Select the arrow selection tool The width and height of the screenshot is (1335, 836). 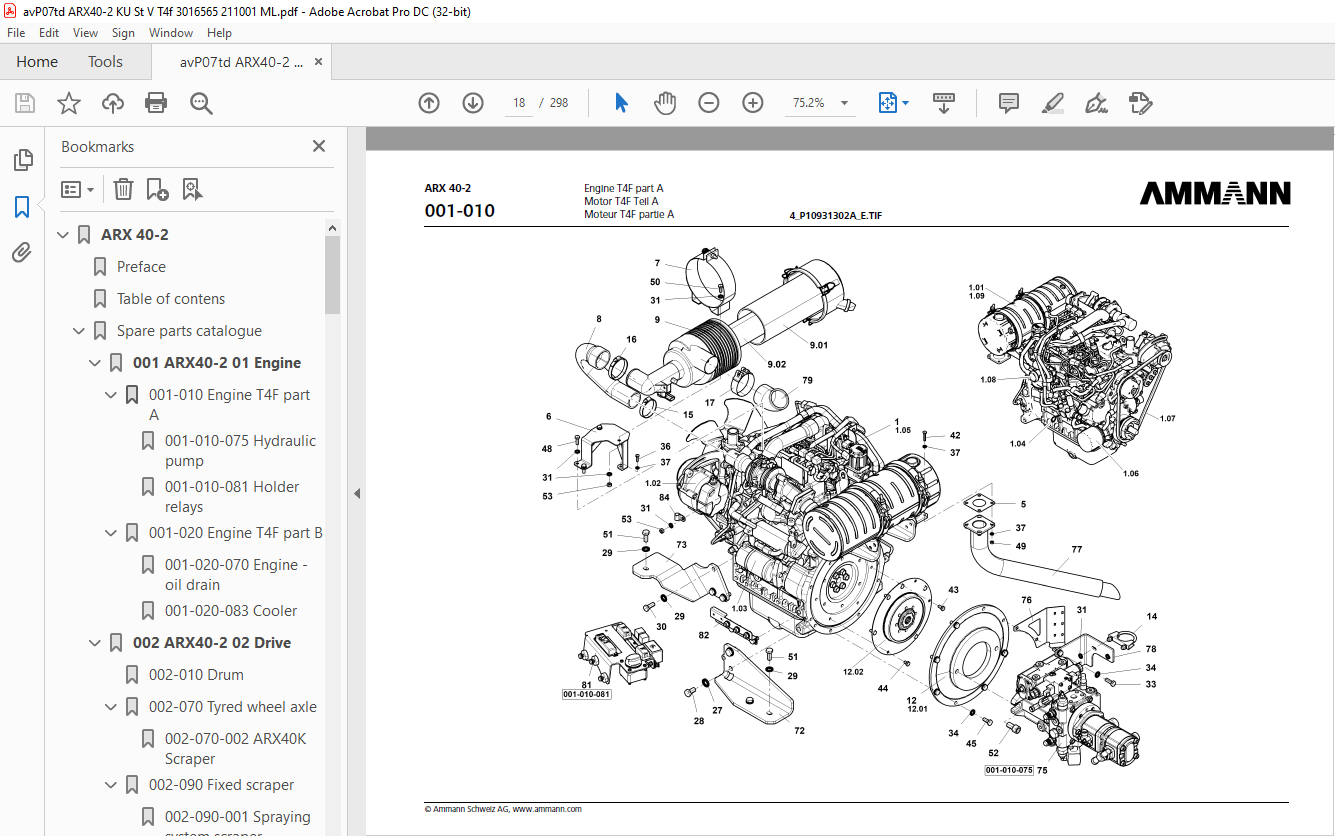pyautogui.click(x=621, y=103)
